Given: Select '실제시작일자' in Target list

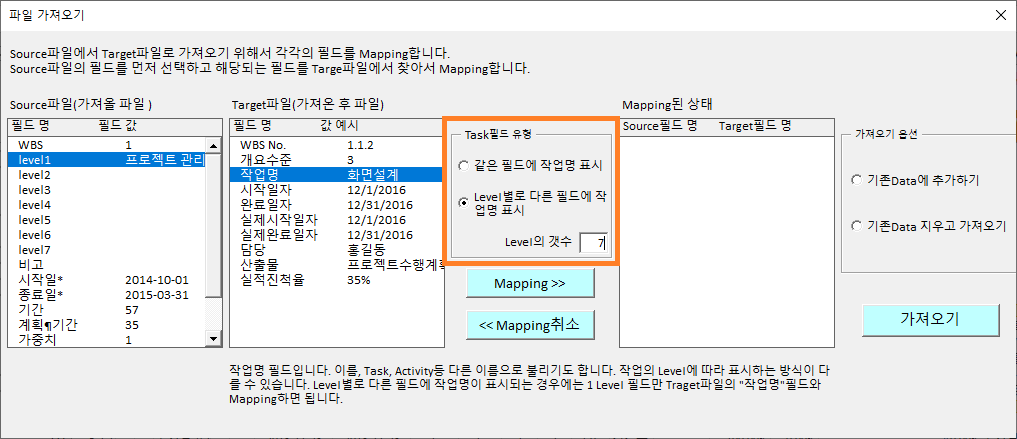Looking at the screenshot, I should click(337, 219).
